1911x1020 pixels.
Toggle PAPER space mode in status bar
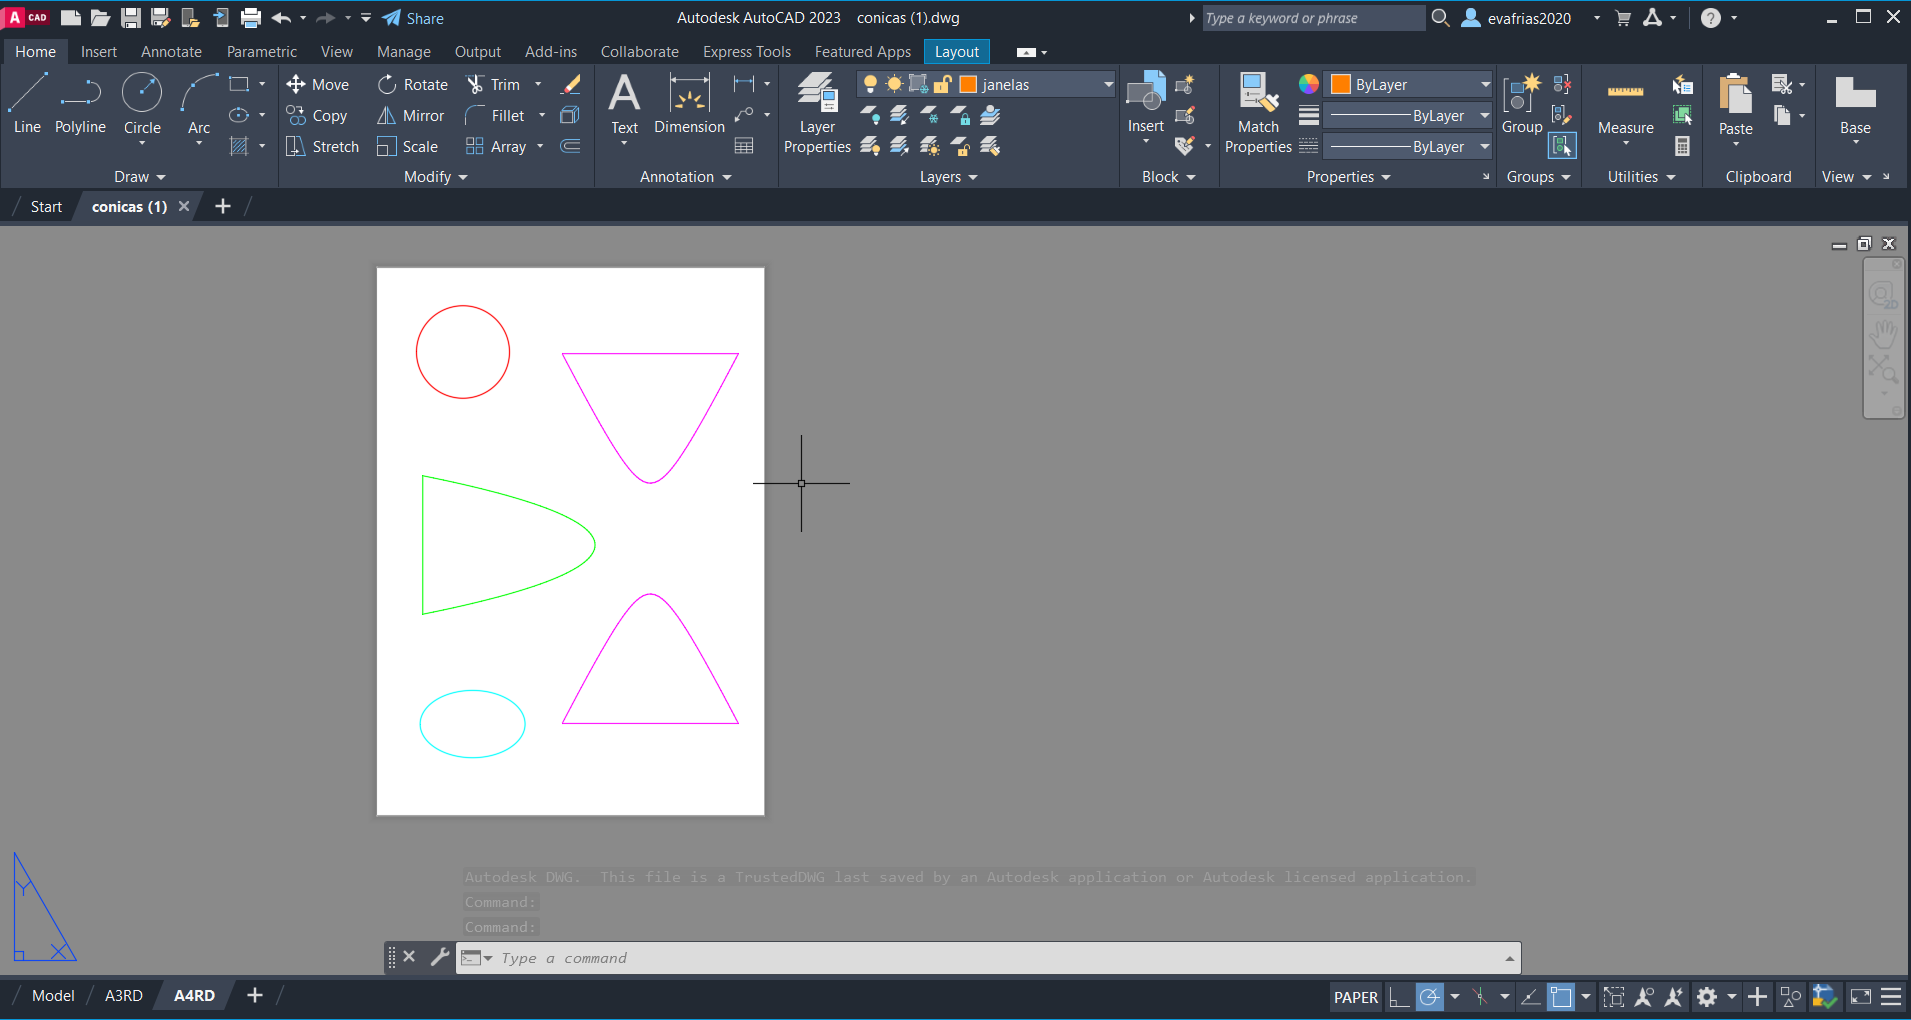point(1355,997)
